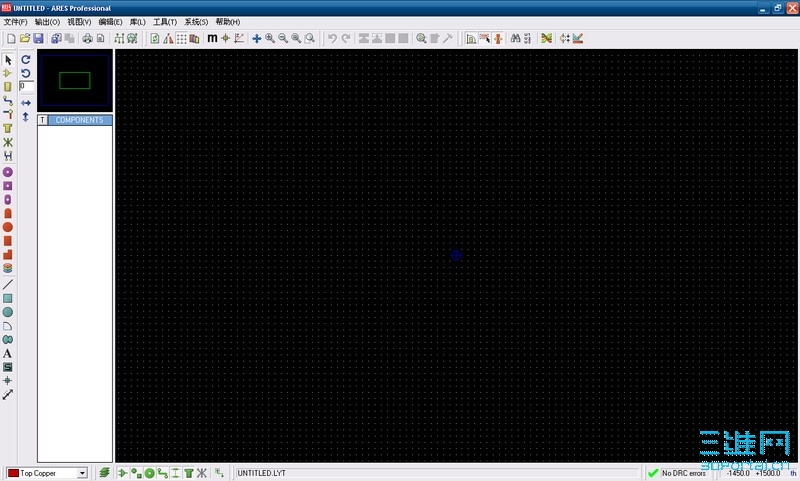800x481 pixels.
Task: Click the rotation angle input field
Action: 27,86
